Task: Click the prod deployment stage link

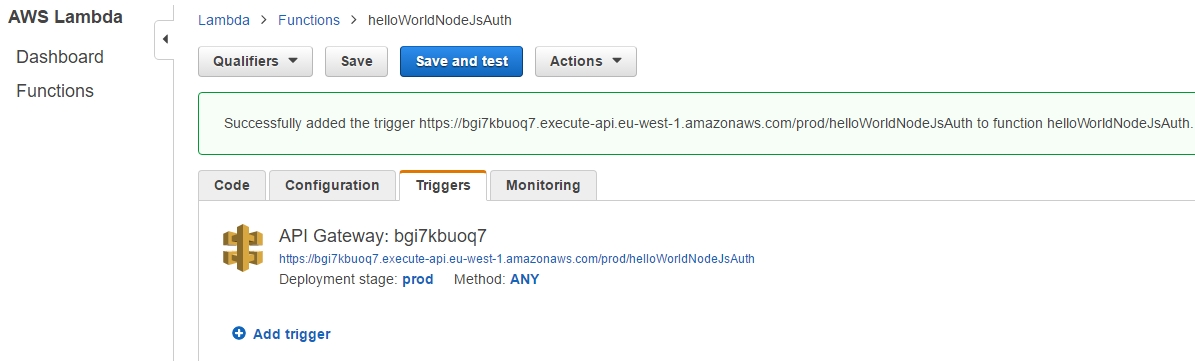Action: 418,280
